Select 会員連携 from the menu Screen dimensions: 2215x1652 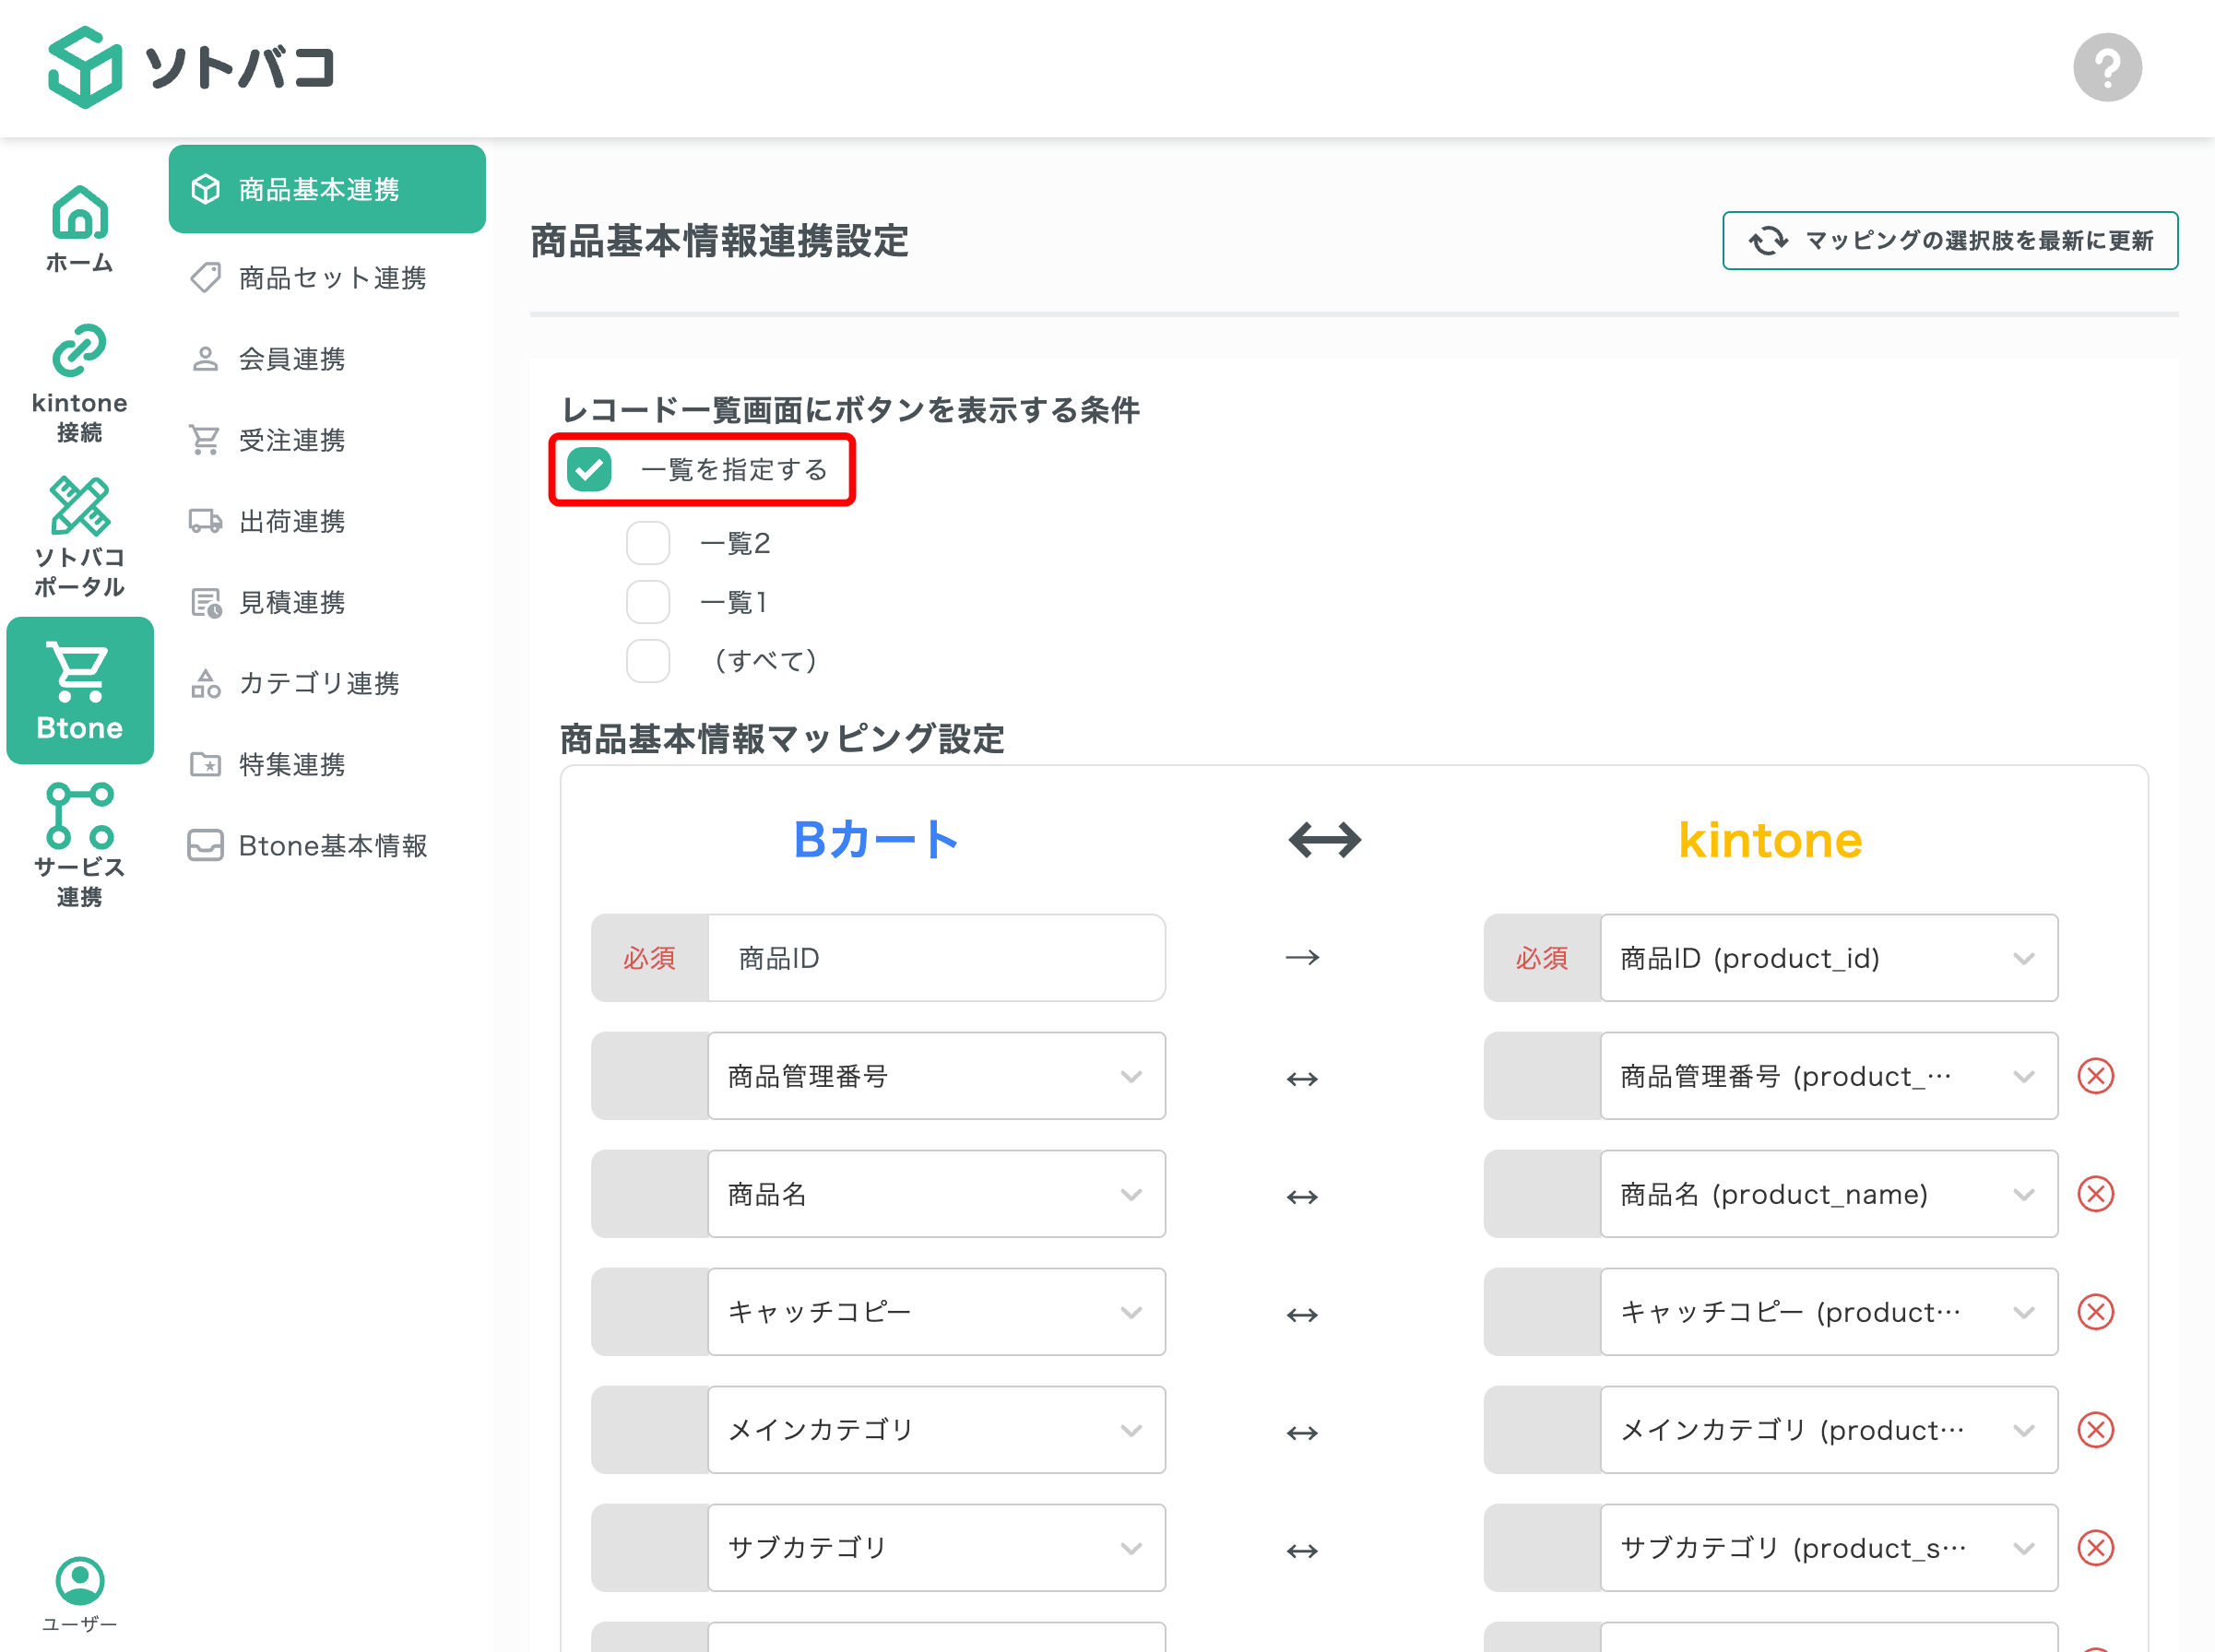coord(292,359)
